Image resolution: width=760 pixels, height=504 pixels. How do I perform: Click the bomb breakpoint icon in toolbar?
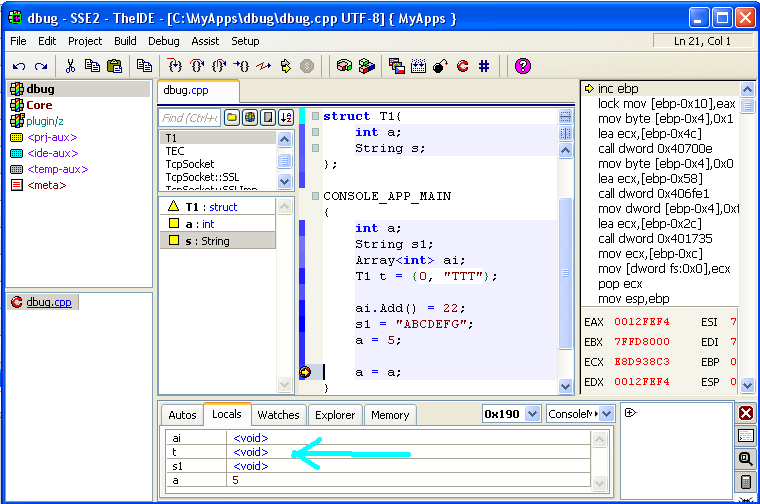tap(440, 66)
